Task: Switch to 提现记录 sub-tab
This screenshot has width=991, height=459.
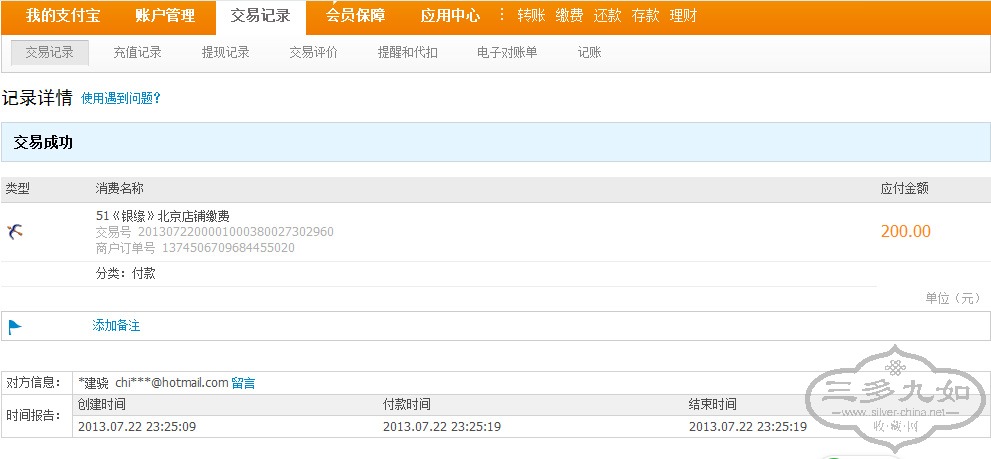Action: pyautogui.click(x=225, y=52)
